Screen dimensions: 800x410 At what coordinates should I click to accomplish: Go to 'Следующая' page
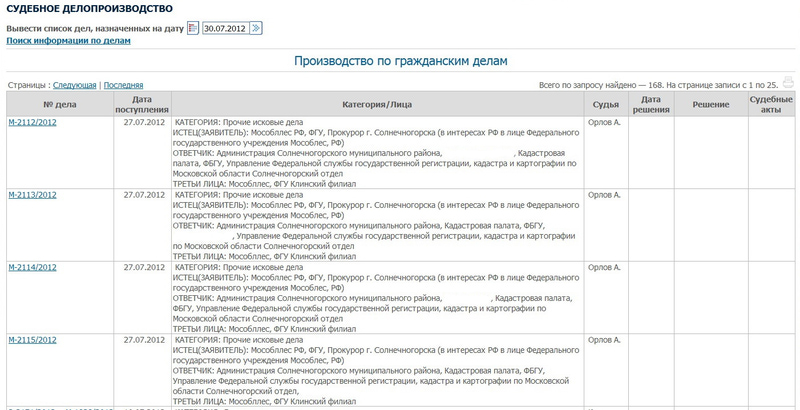coord(73,86)
